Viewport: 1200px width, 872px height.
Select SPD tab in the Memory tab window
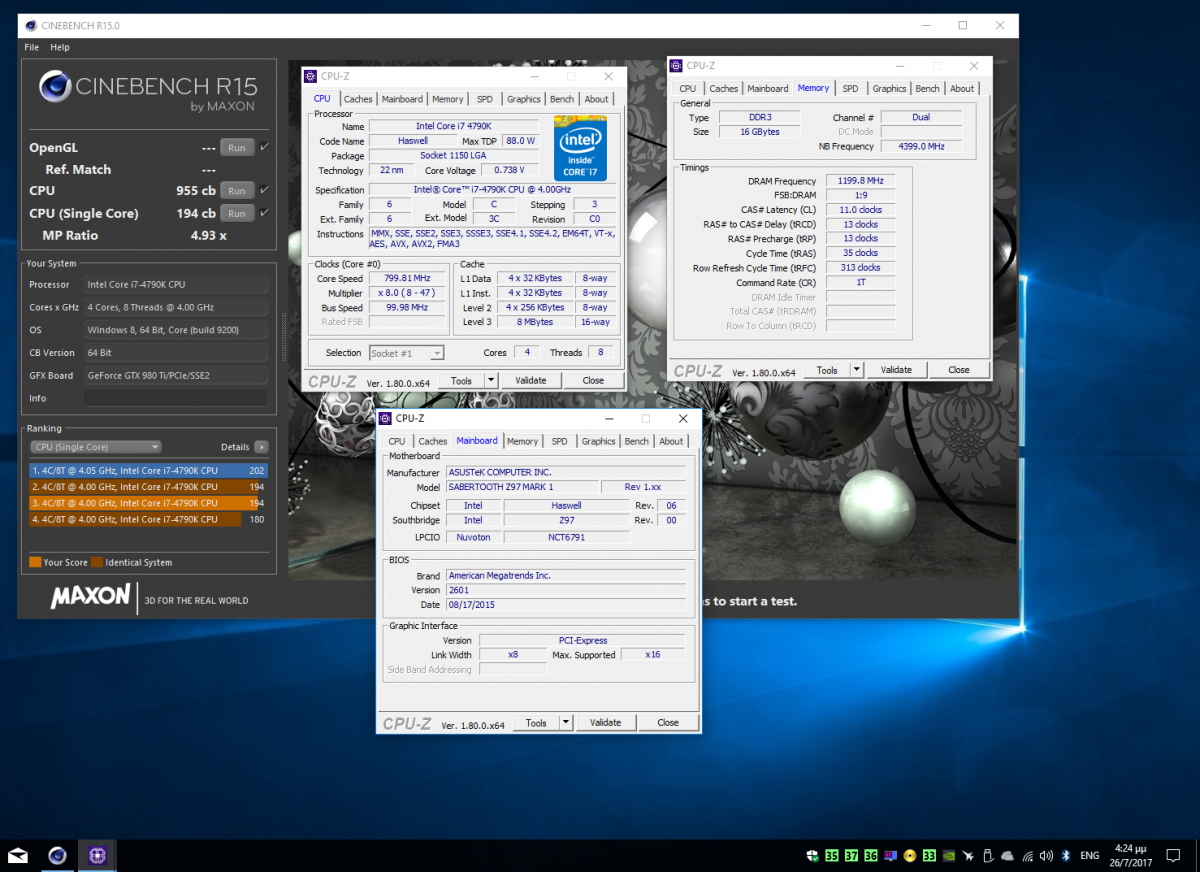[x=850, y=88]
